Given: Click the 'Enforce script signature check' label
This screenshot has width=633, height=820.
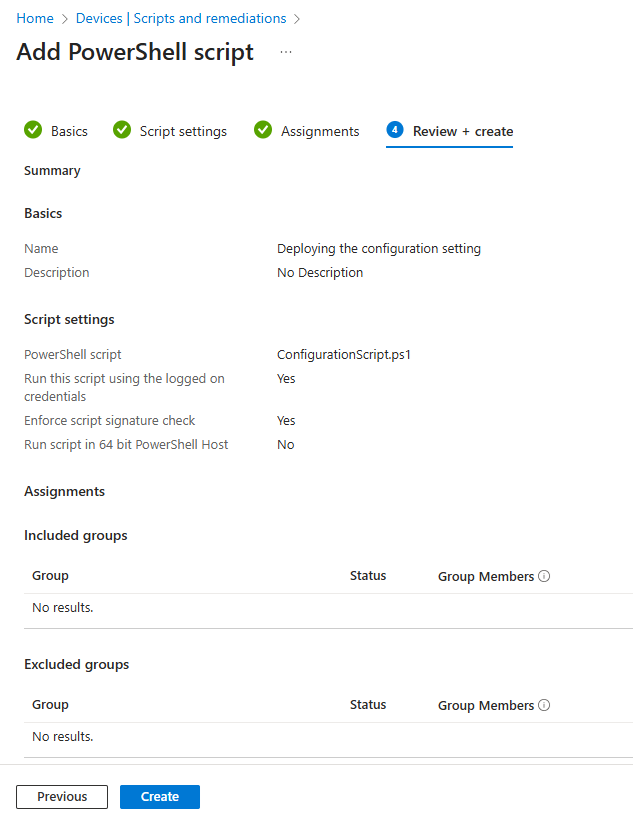Looking at the screenshot, I should pos(109,420).
